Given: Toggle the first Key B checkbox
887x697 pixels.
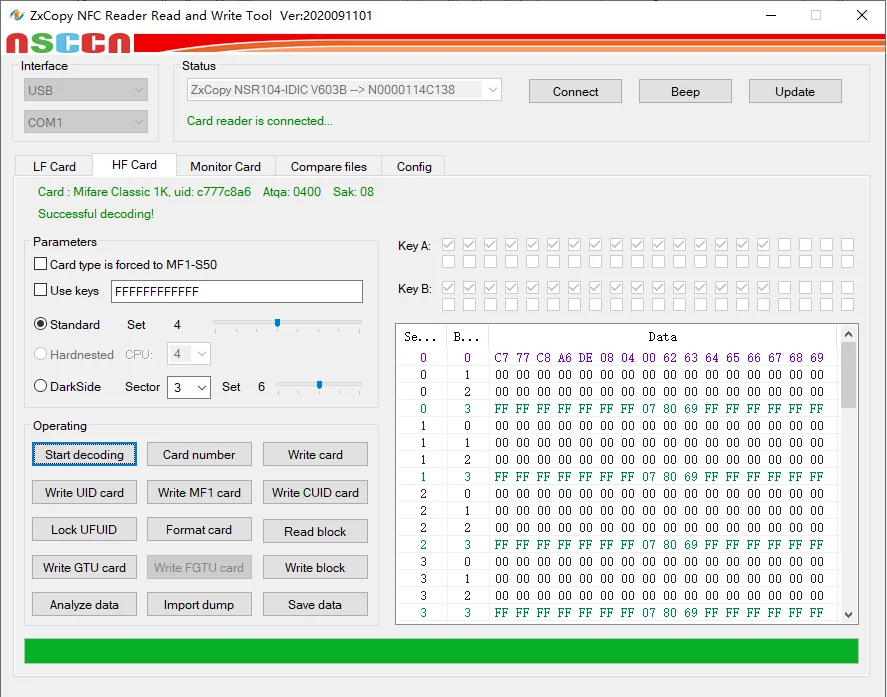Looking at the screenshot, I should [x=448, y=287].
